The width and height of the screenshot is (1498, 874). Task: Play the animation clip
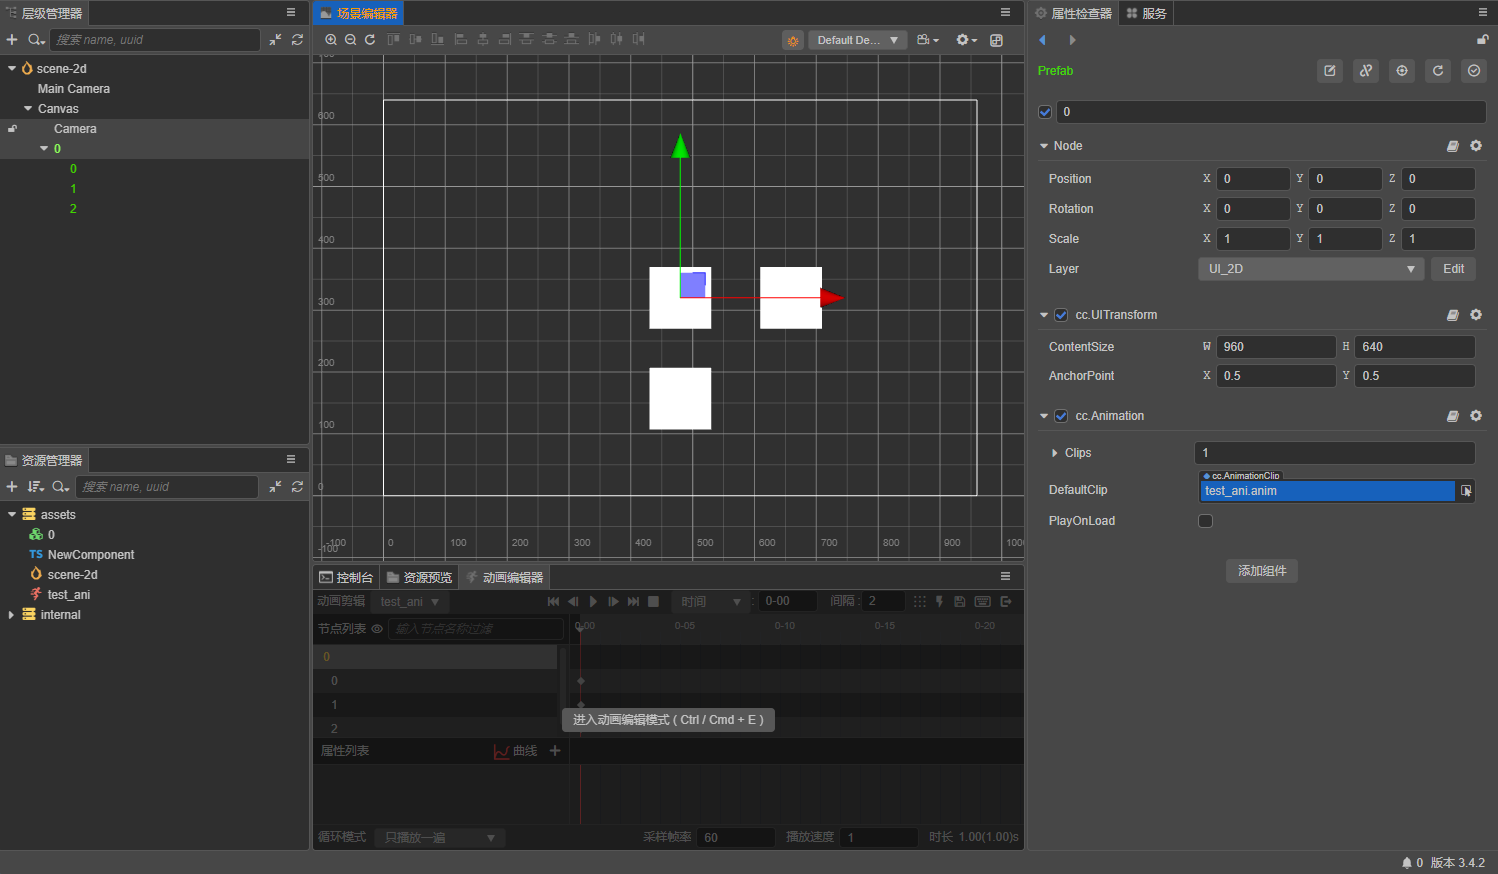tap(593, 602)
